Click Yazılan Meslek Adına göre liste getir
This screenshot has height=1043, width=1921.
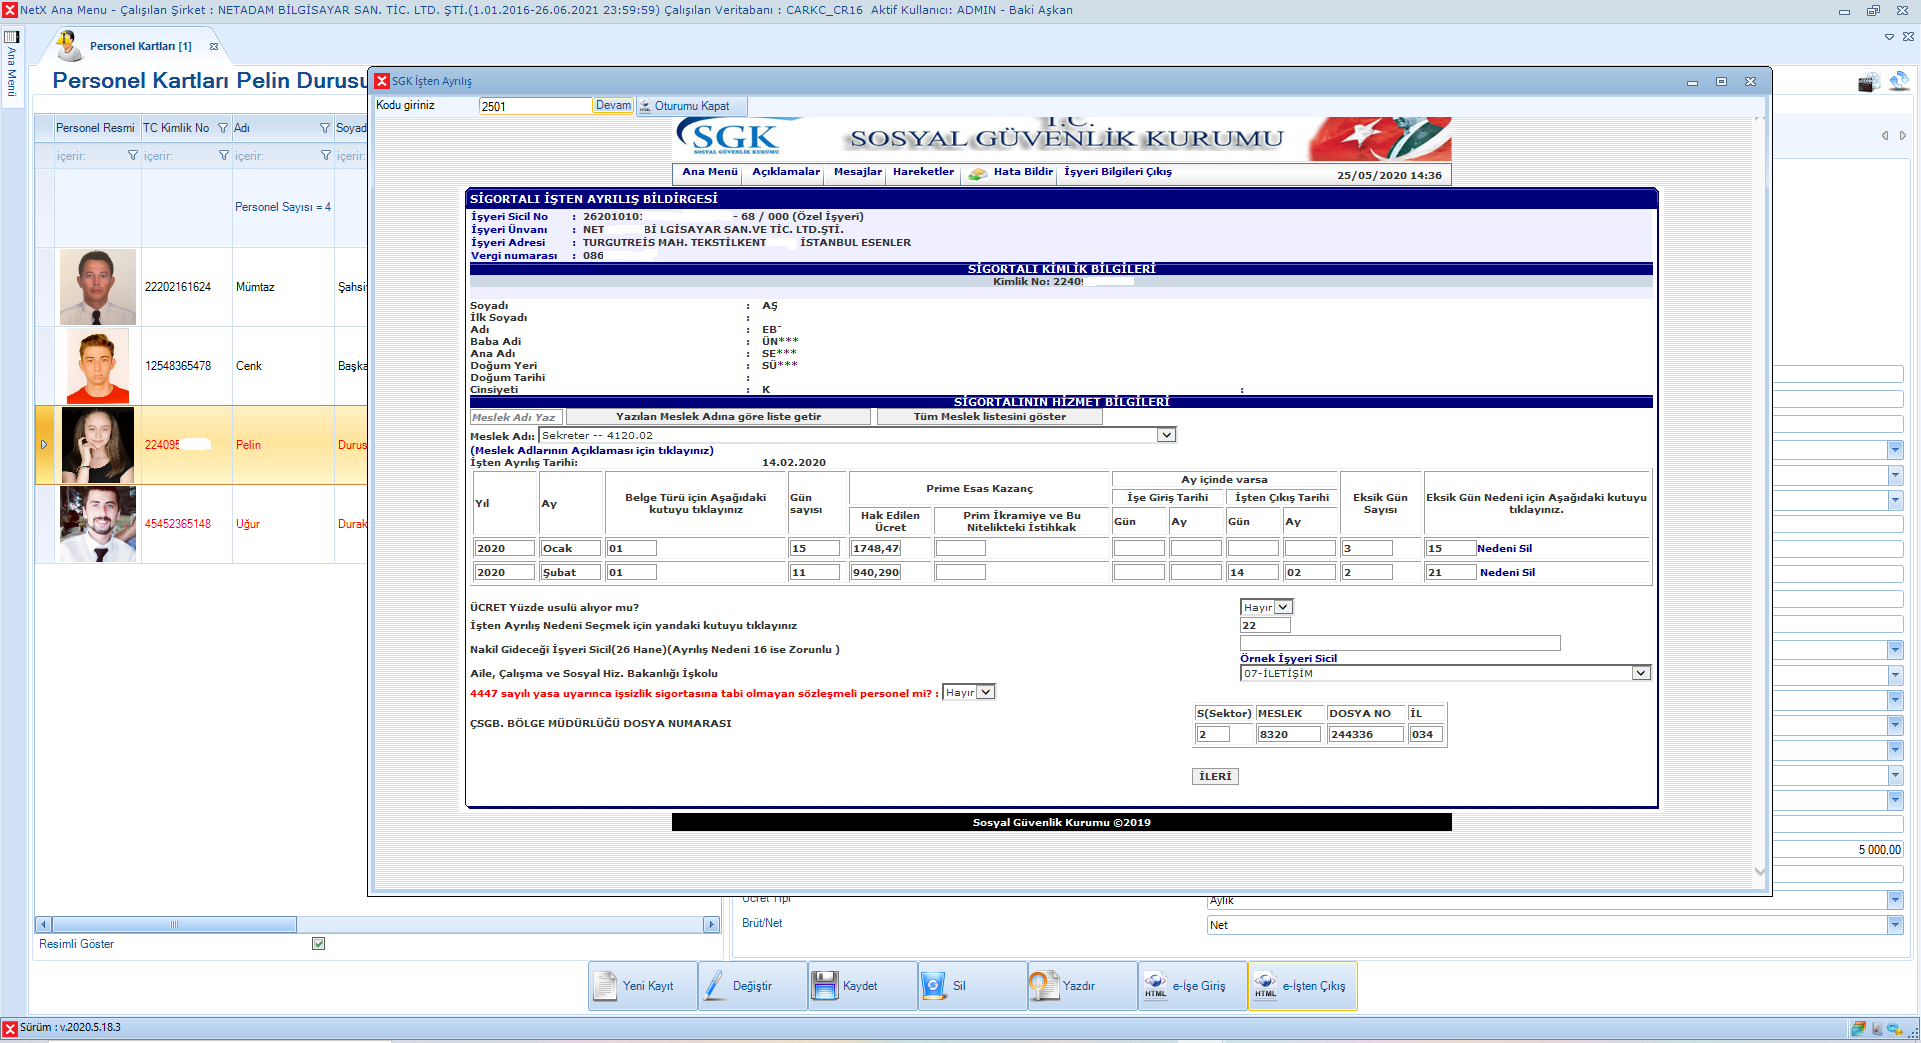[718, 417]
